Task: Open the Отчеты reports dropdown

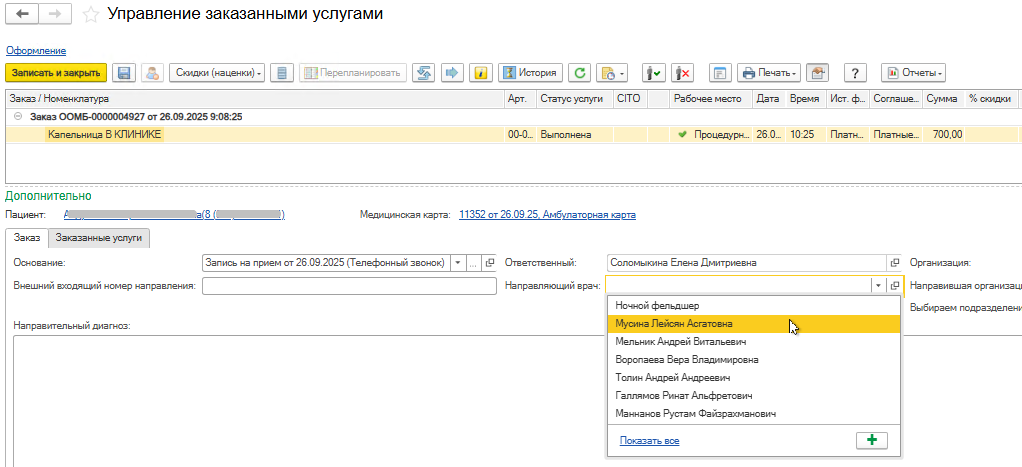Action: point(912,73)
